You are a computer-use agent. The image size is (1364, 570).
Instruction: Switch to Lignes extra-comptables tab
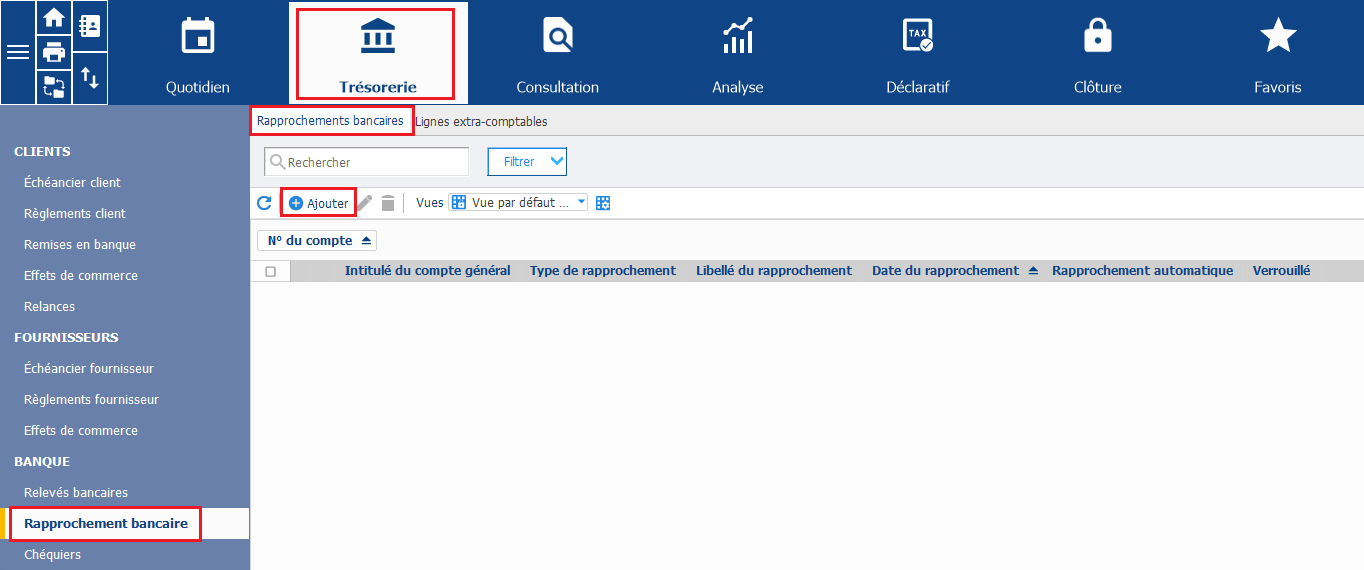[x=481, y=121]
